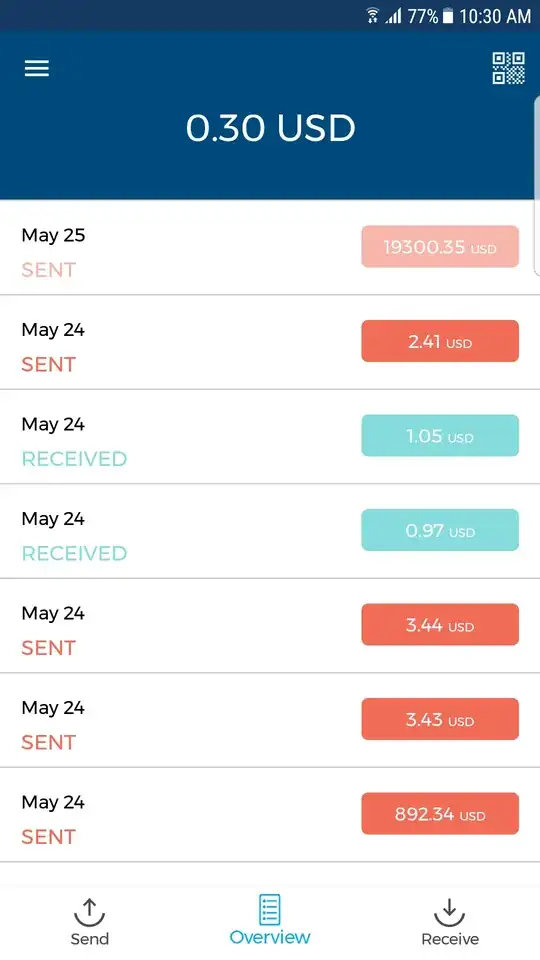Tap the Send upload arrow icon
Image resolution: width=540 pixels, height=960 pixels.
(89, 912)
